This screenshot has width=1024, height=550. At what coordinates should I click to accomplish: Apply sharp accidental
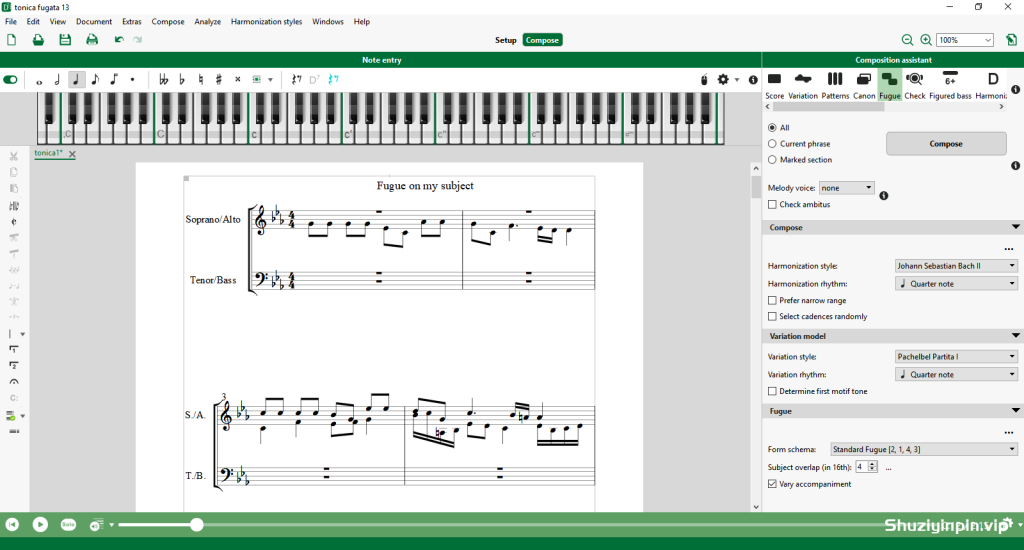(x=219, y=80)
